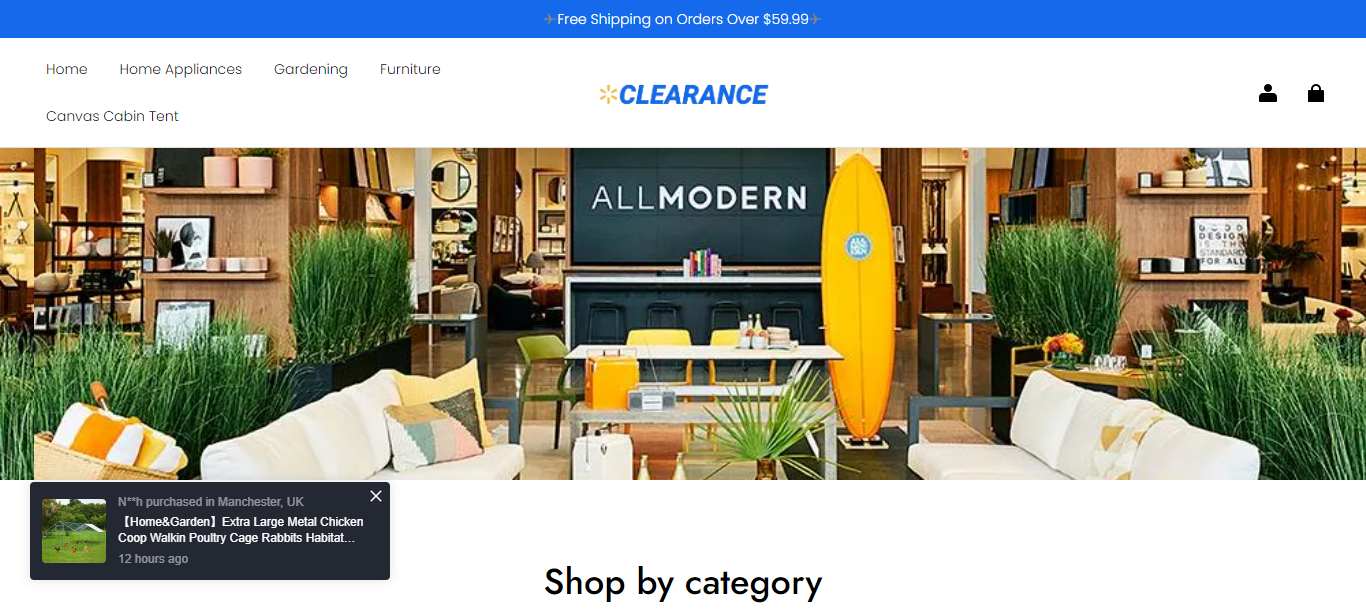Select the Gardening navigation item
The height and width of the screenshot is (610, 1366).
click(311, 69)
